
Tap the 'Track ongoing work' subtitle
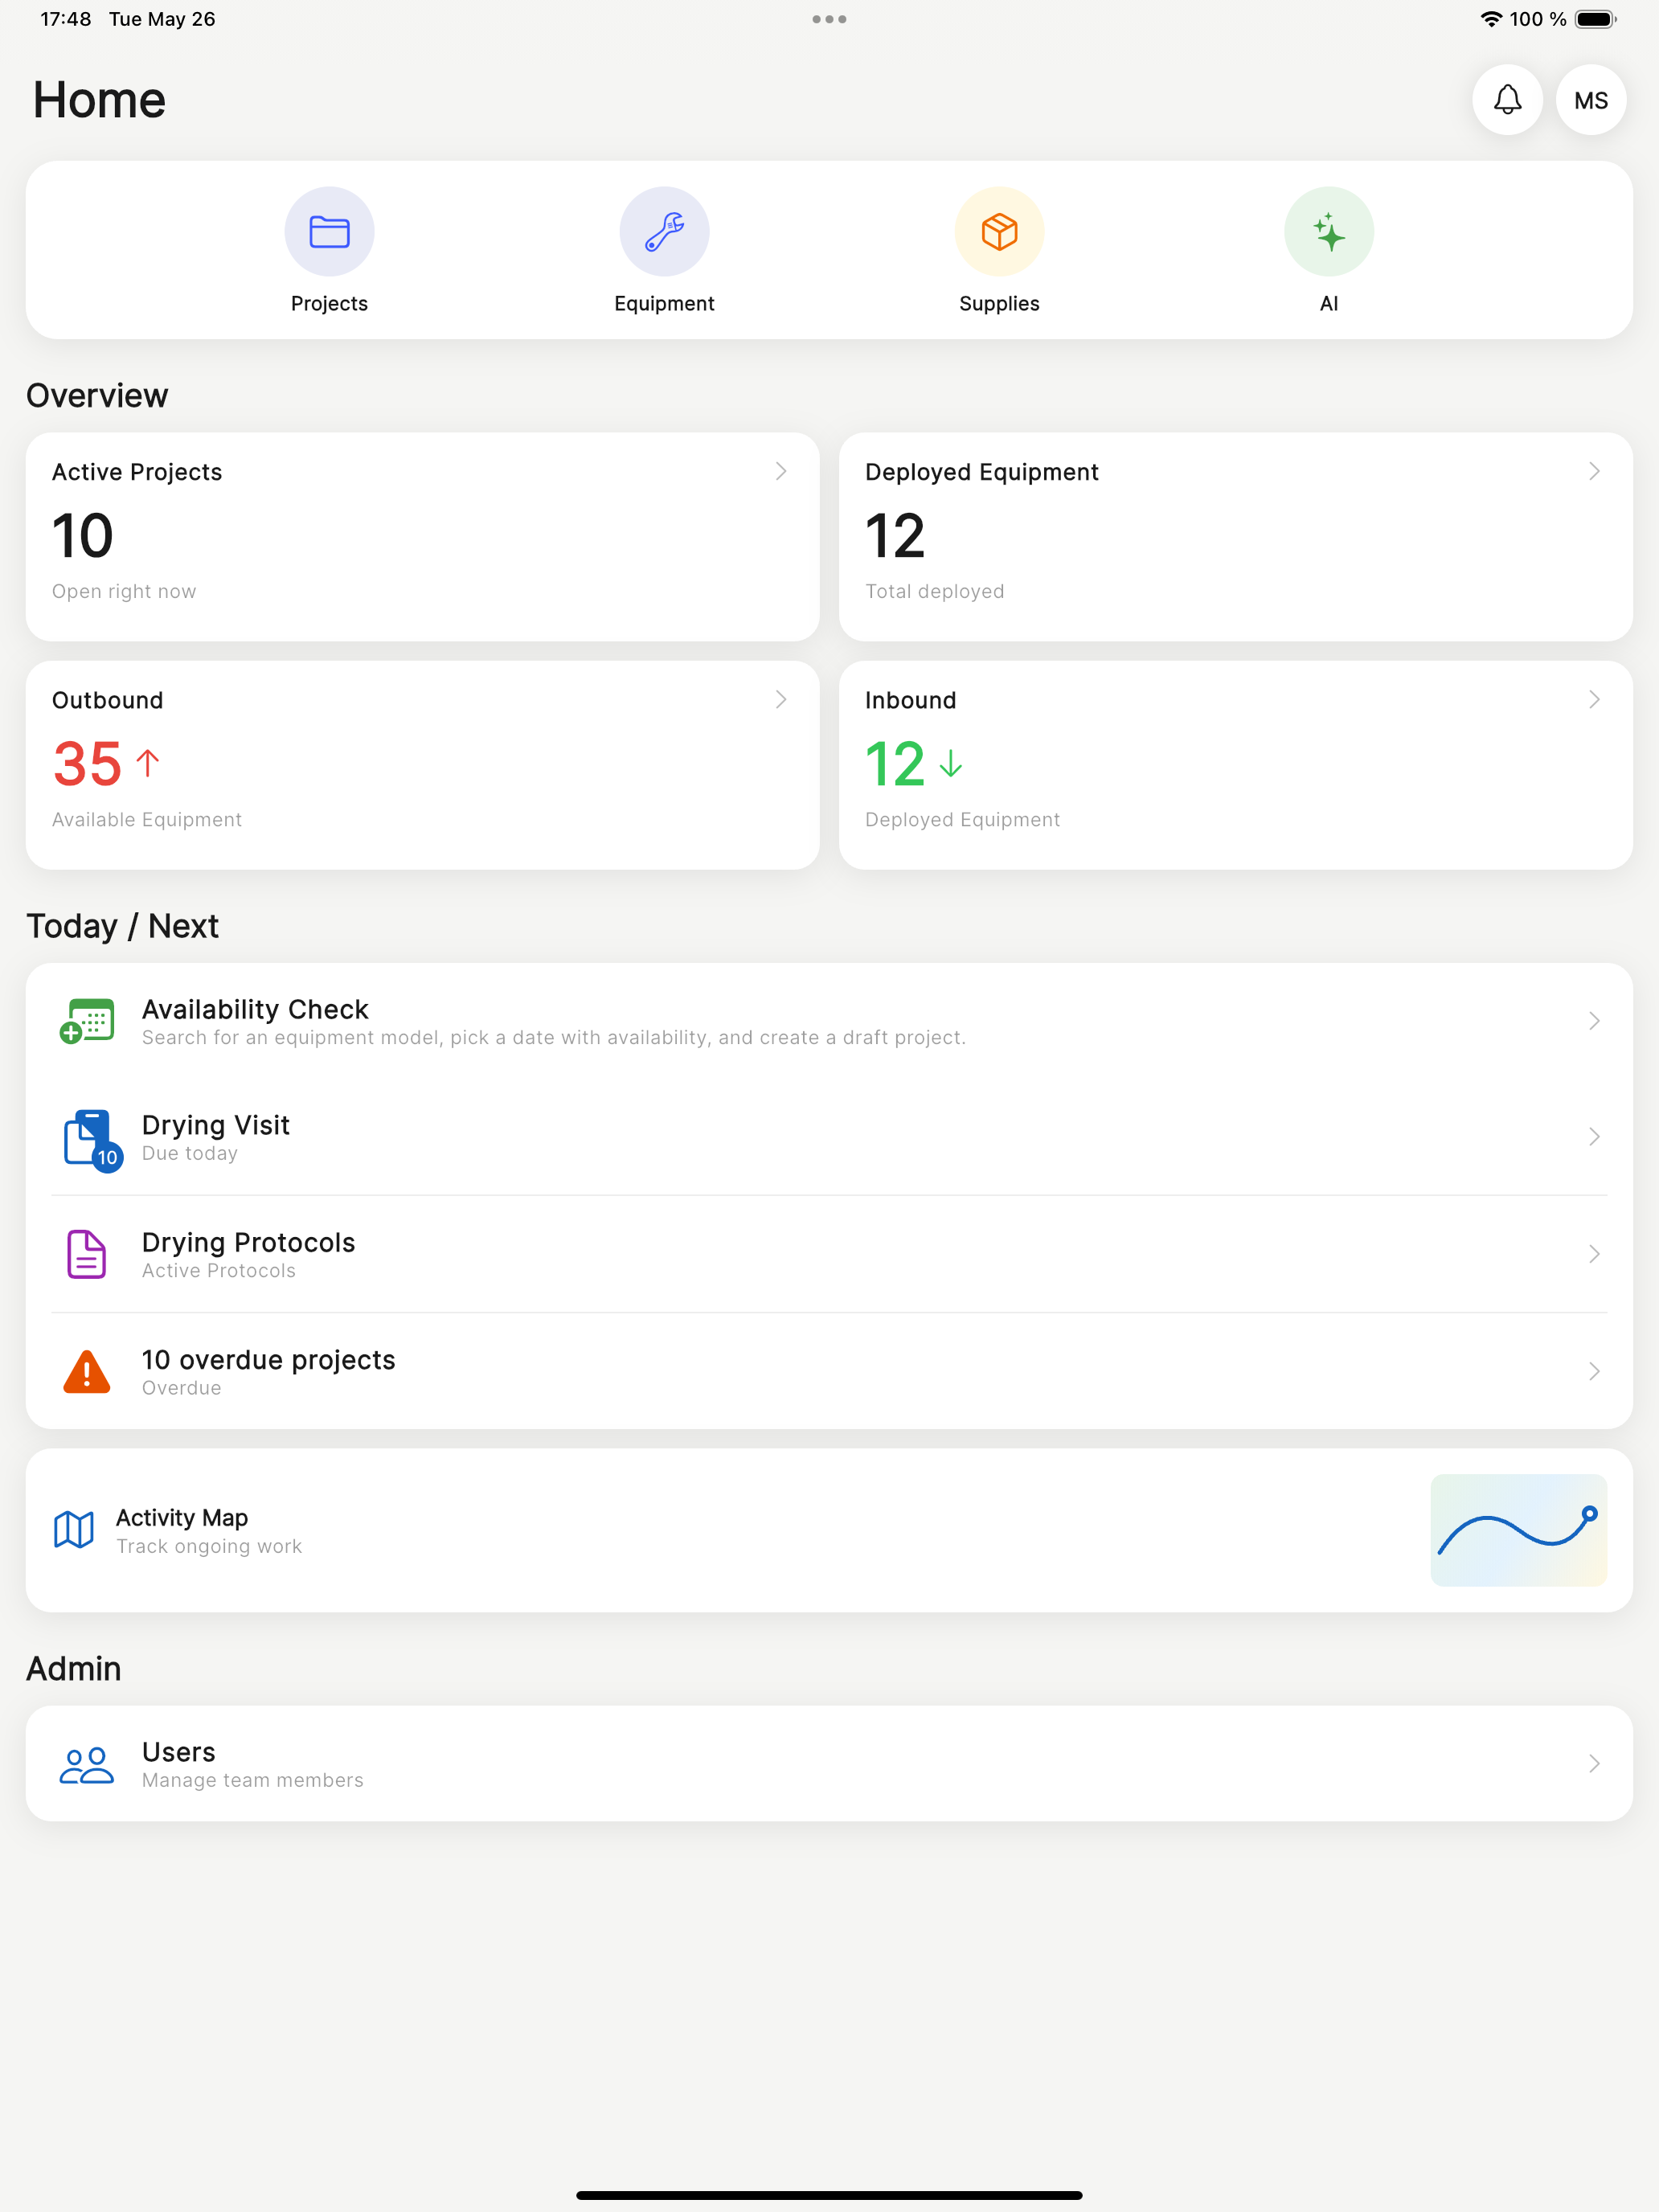[x=209, y=1546]
